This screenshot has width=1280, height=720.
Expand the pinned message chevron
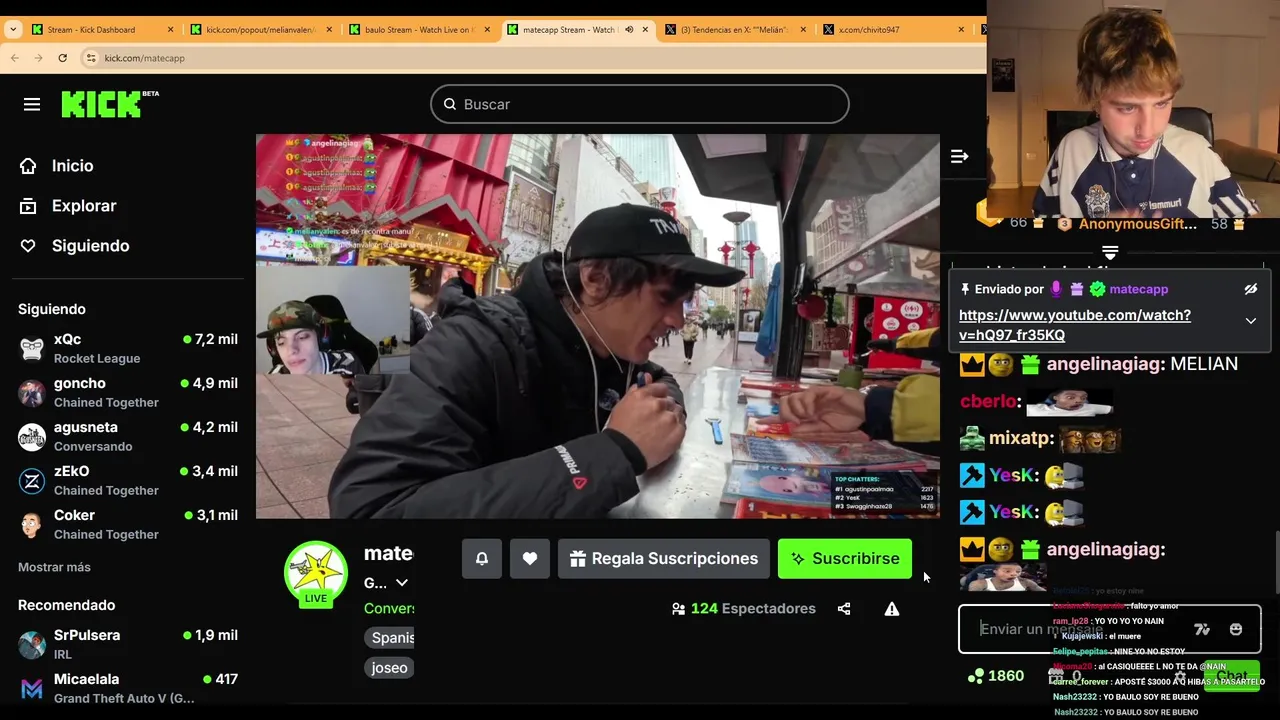1250,321
